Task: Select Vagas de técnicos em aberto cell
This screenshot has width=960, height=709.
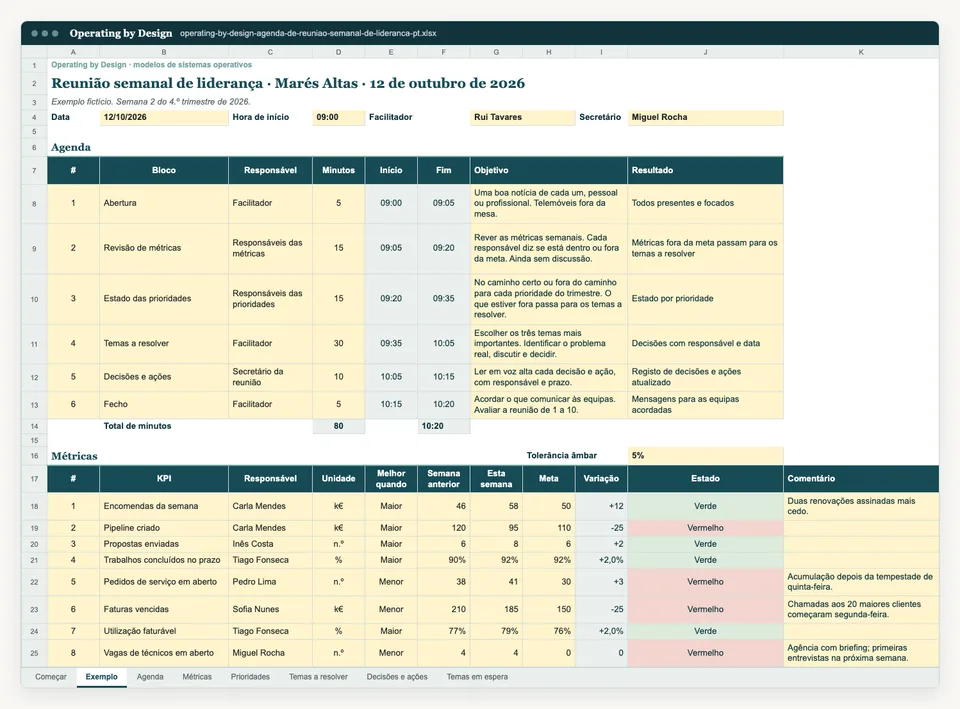Action: tap(164, 653)
